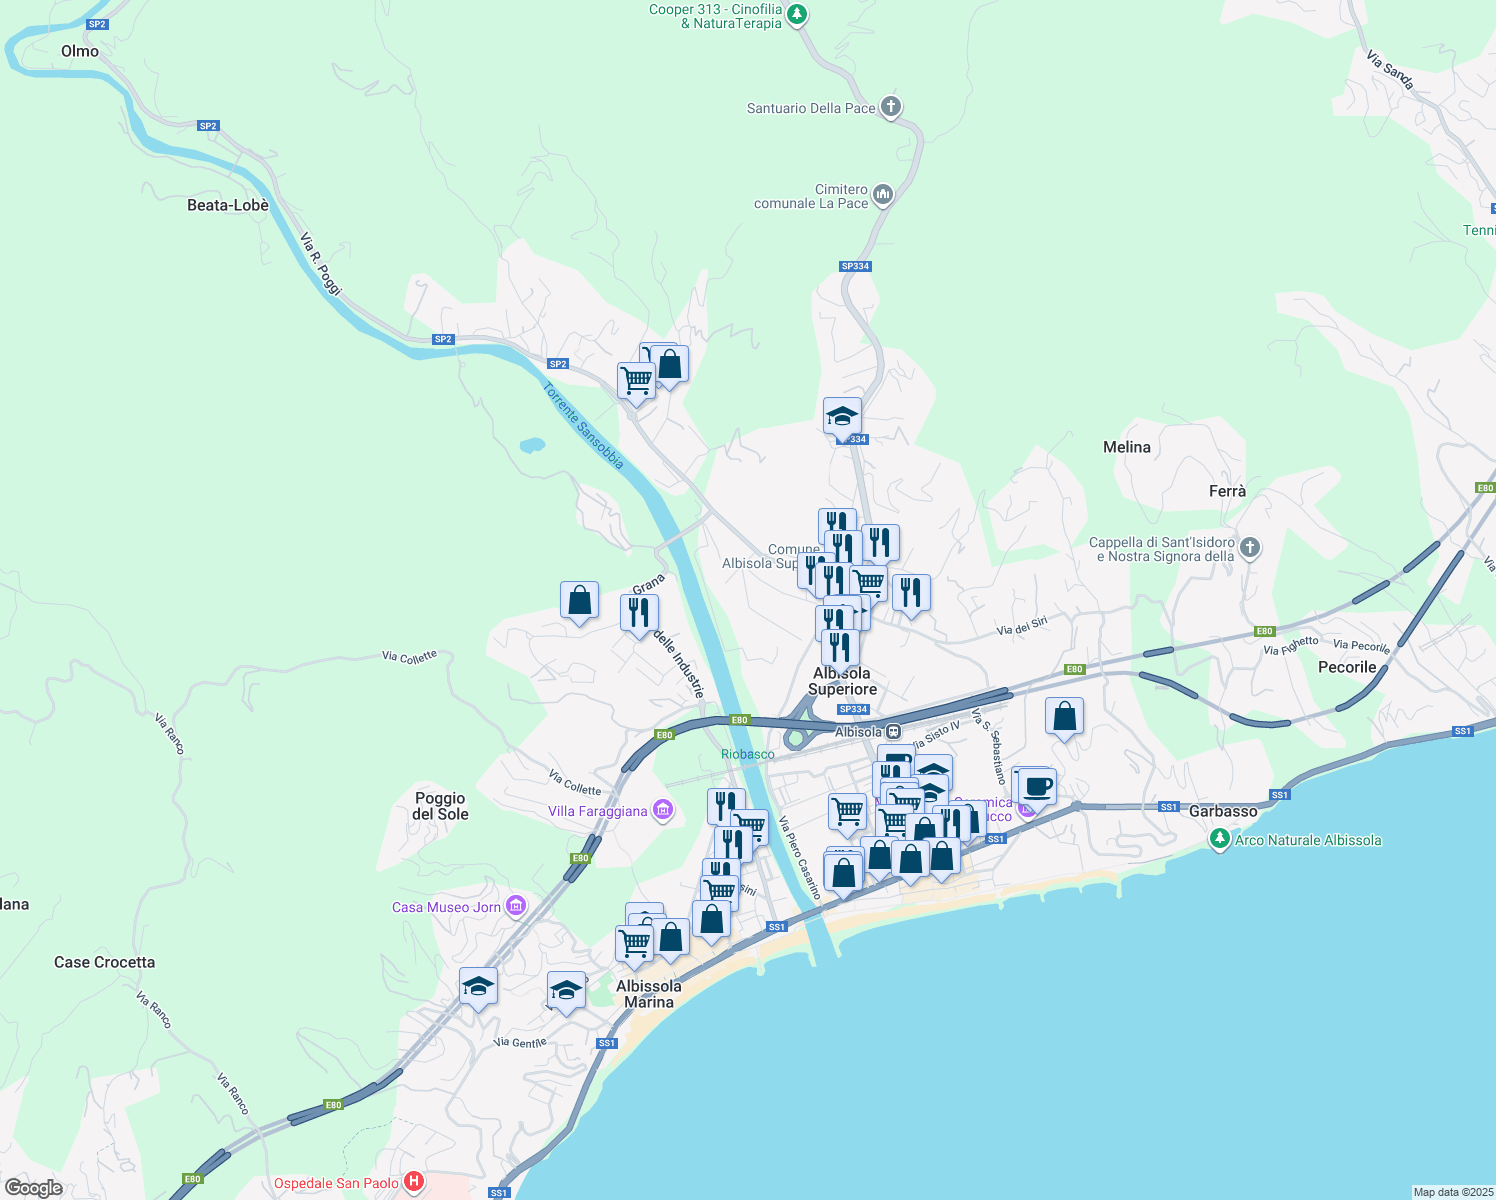Click the Villa Faraggiana museum icon
Image resolution: width=1496 pixels, height=1200 pixels.
[662, 809]
